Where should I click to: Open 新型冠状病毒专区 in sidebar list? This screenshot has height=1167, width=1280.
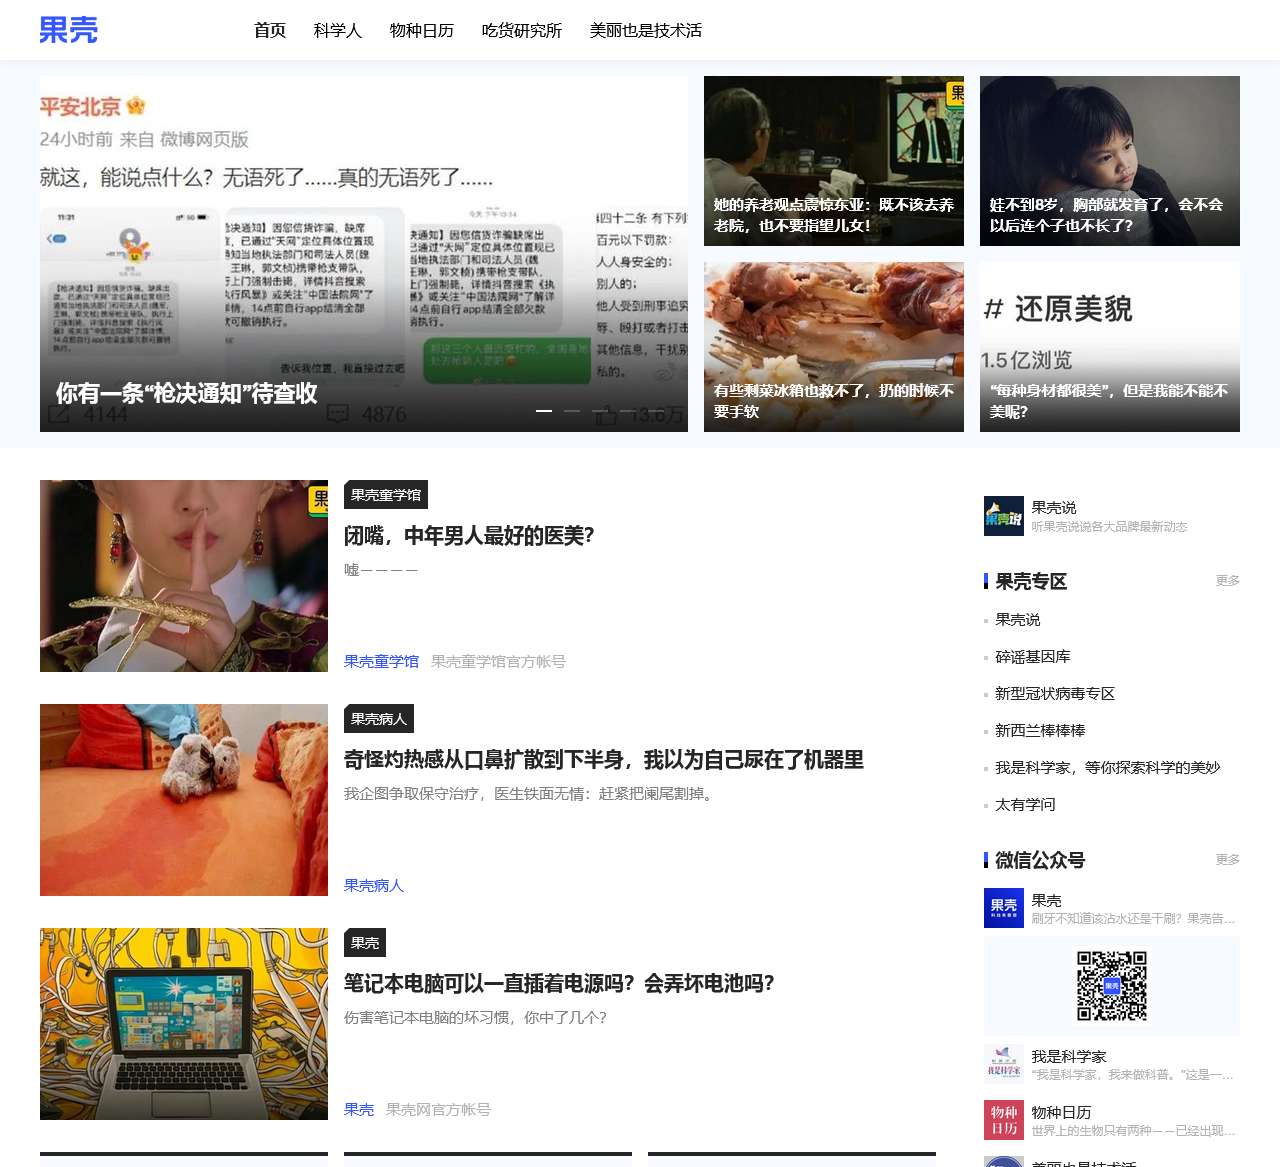tap(1055, 693)
